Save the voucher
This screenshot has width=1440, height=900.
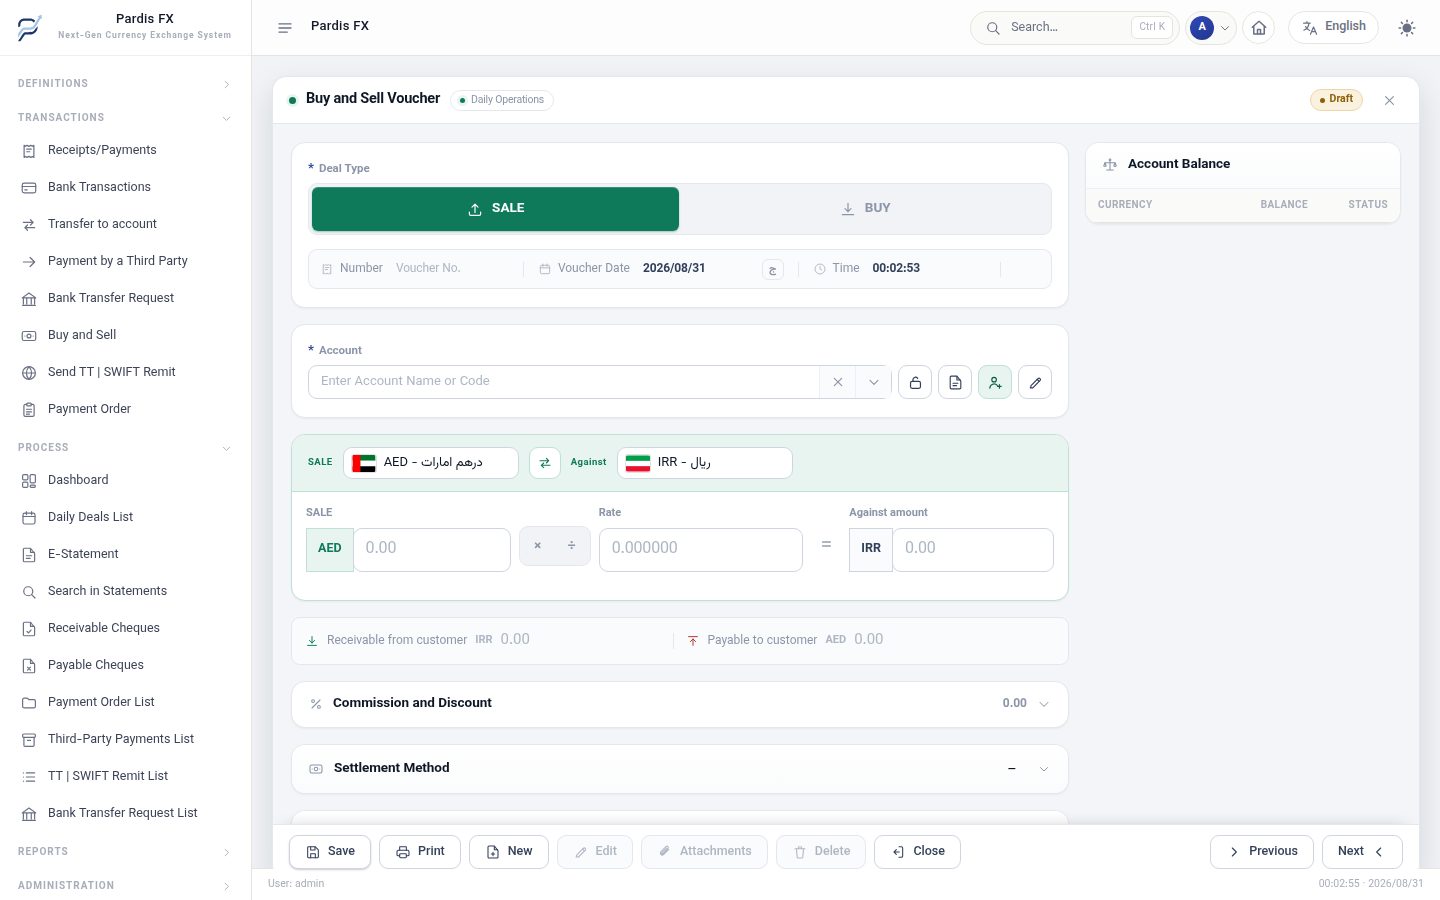pyautogui.click(x=330, y=852)
